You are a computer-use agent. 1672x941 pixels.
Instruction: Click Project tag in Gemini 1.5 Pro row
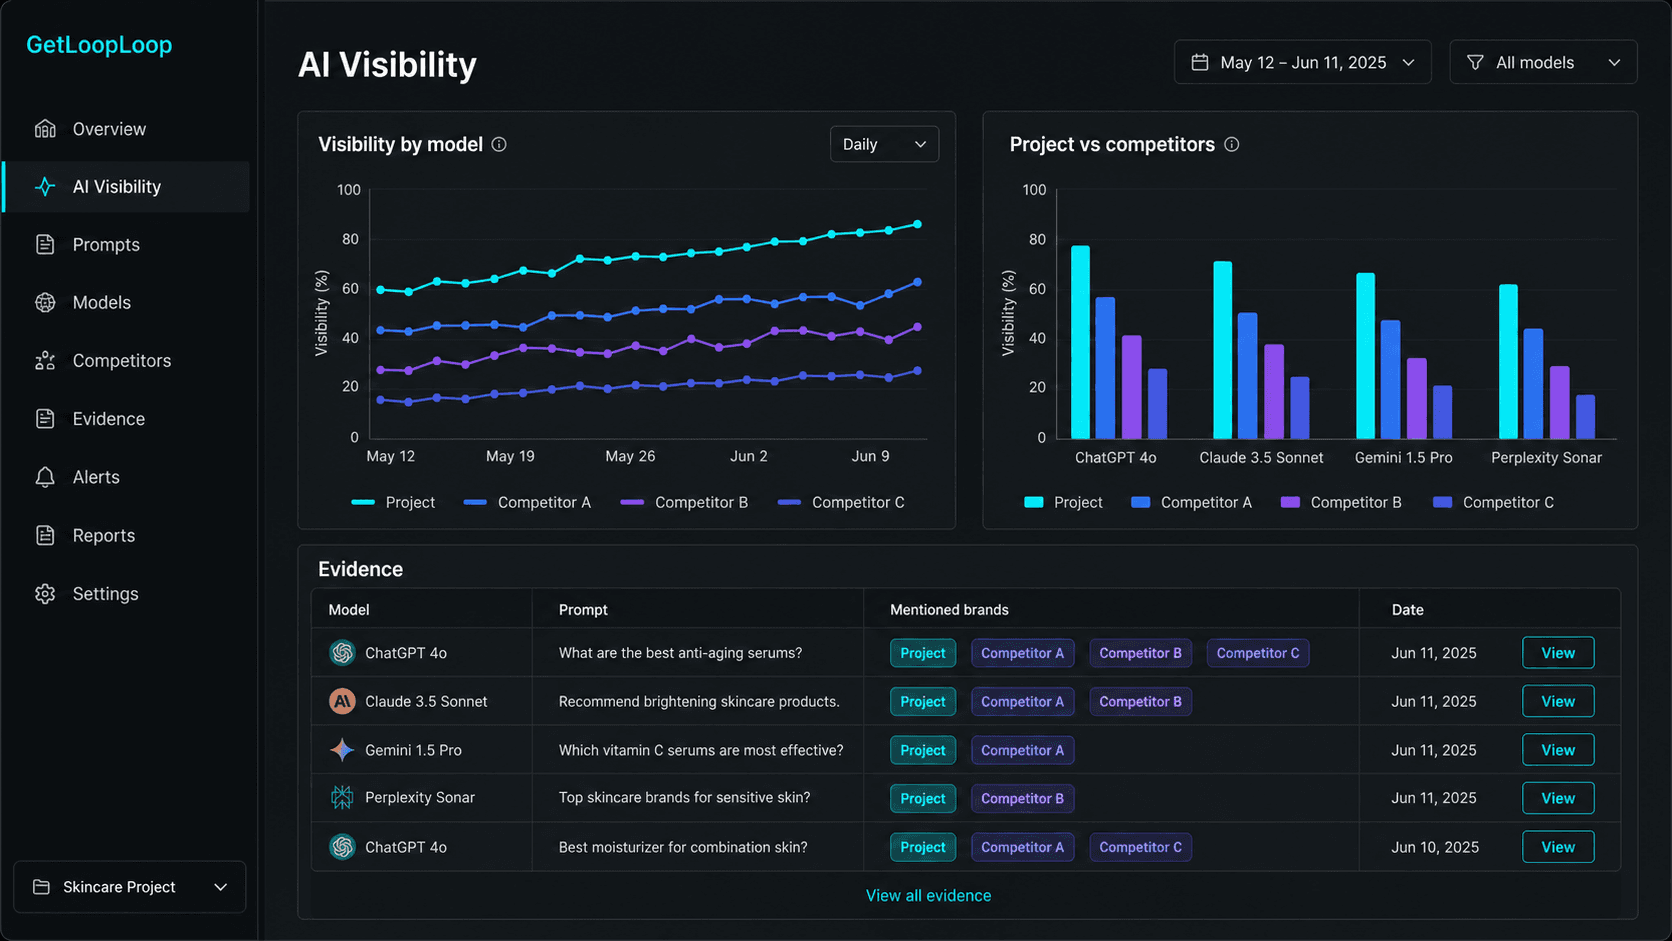coord(922,750)
